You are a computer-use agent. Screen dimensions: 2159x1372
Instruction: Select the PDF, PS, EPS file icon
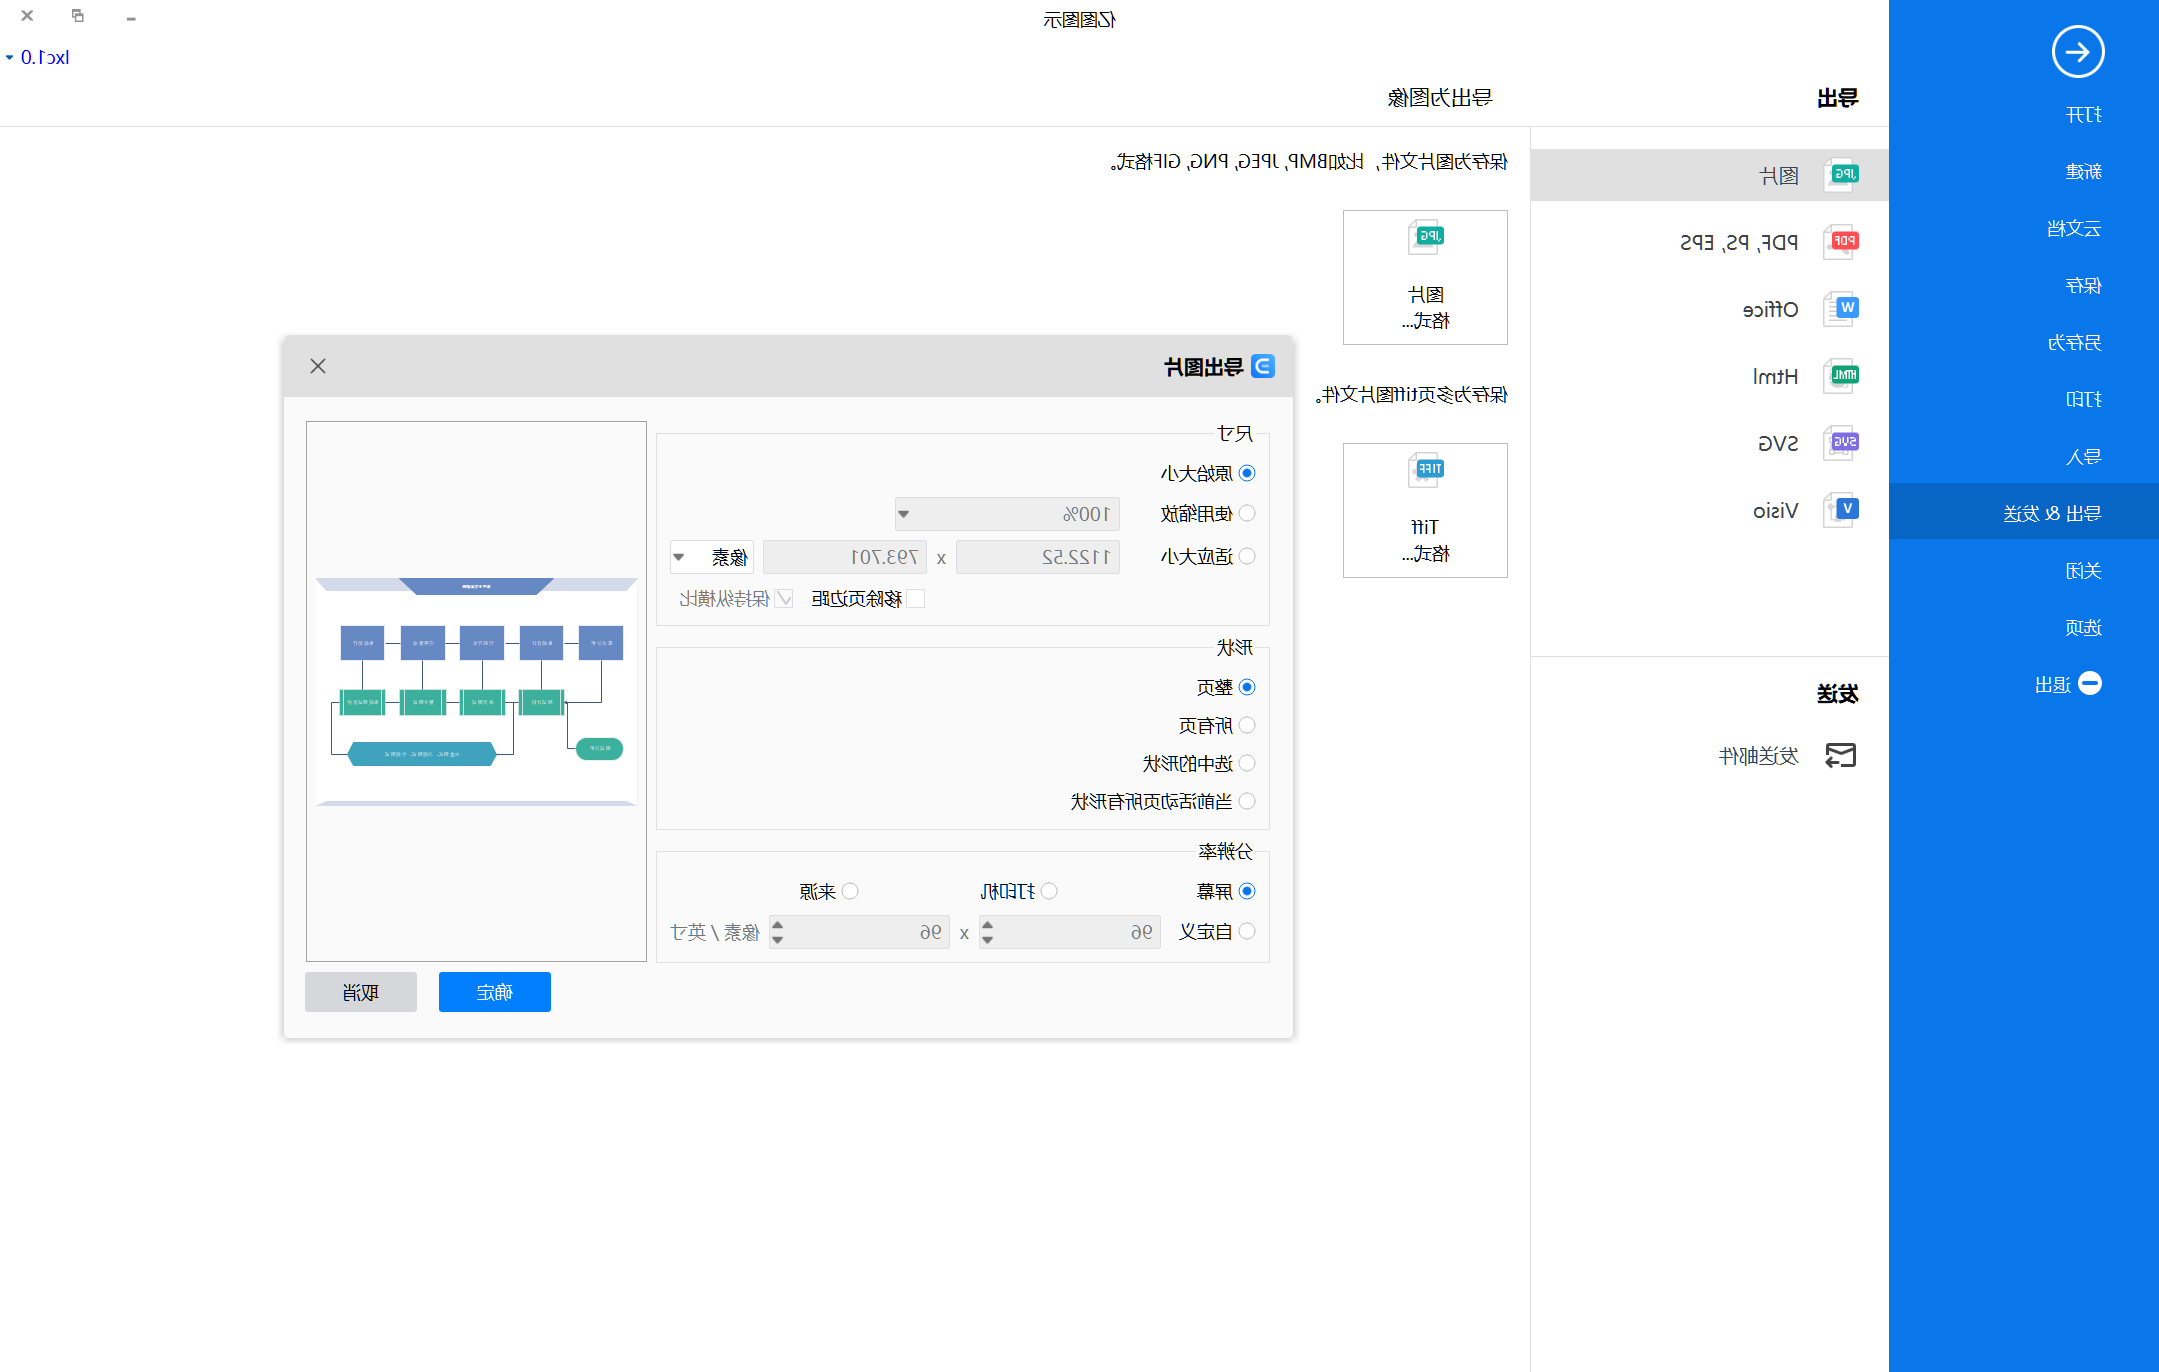(x=1841, y=241)
